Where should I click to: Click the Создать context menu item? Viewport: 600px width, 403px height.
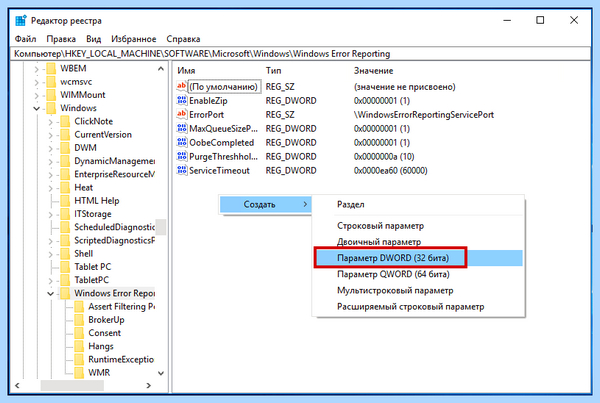coord(266,204)
